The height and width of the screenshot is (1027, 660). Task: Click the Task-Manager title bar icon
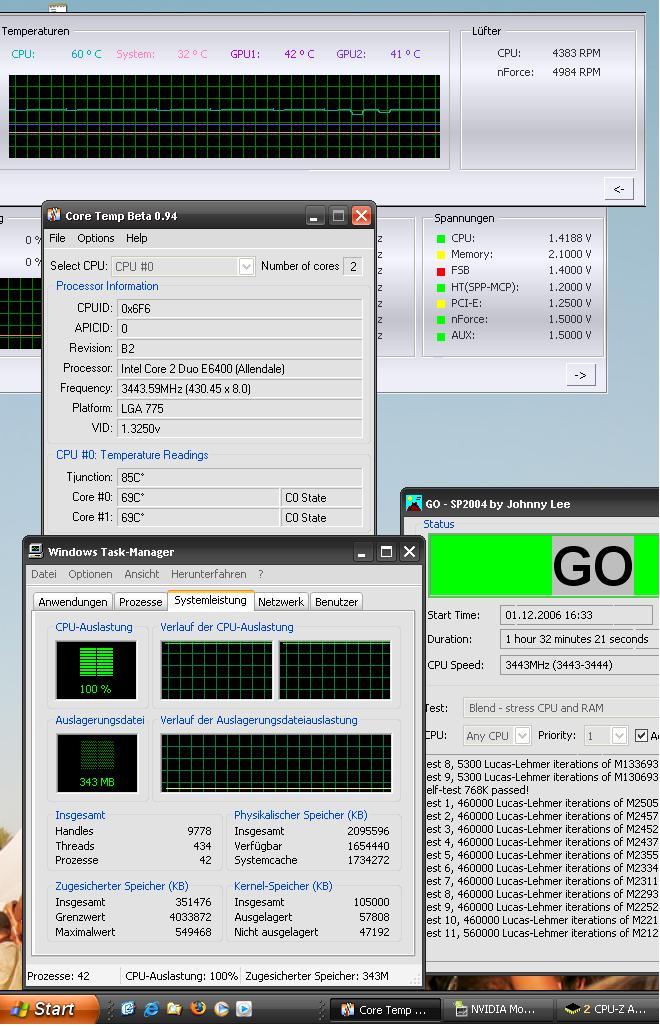[x=36, y=551]
